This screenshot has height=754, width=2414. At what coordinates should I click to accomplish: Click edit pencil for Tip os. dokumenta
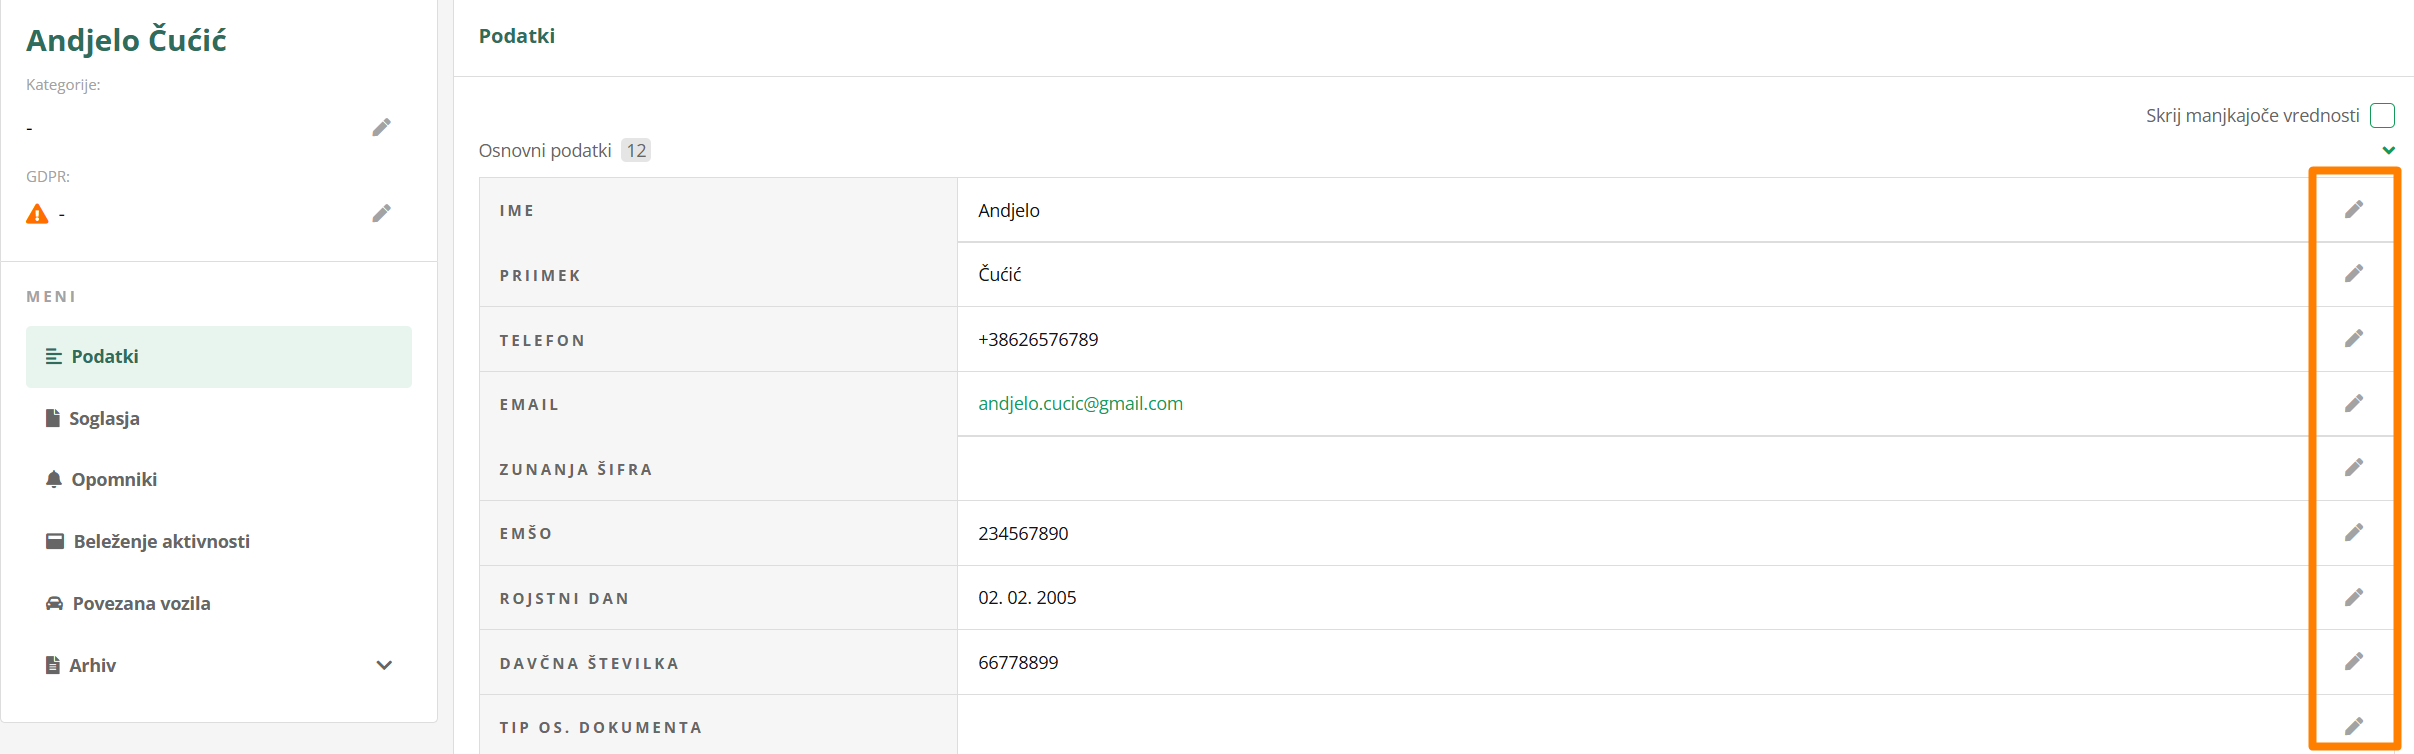coord(2354,726)
